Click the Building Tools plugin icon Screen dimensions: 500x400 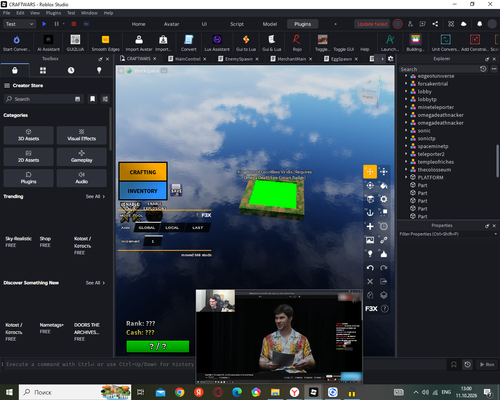pos(415,43)
